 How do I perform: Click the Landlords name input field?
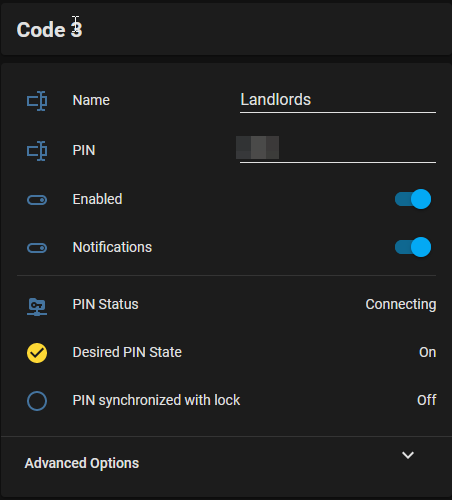click(x=338, y=101)
